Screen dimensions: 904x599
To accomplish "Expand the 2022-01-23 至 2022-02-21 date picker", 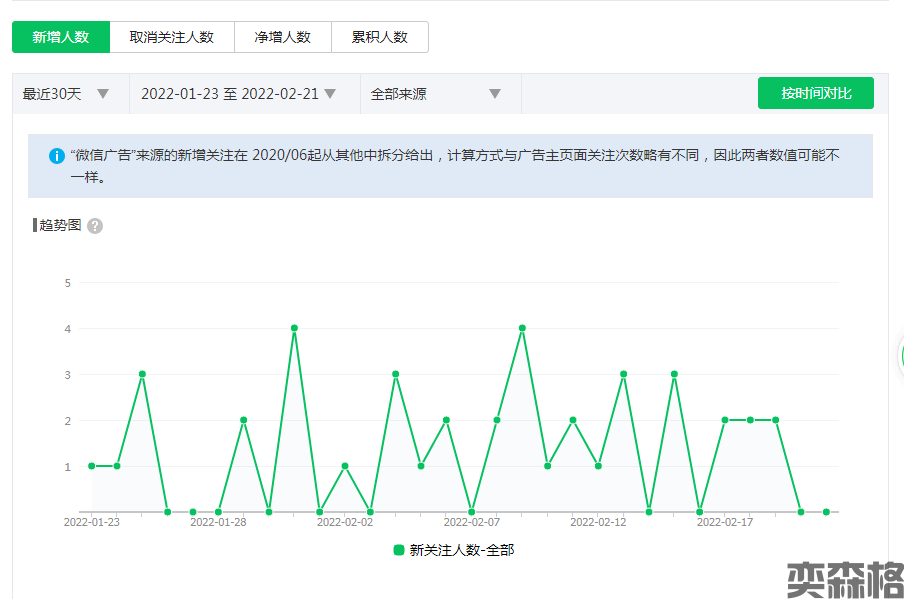I will pyautogui.click(x=238, y=94).
